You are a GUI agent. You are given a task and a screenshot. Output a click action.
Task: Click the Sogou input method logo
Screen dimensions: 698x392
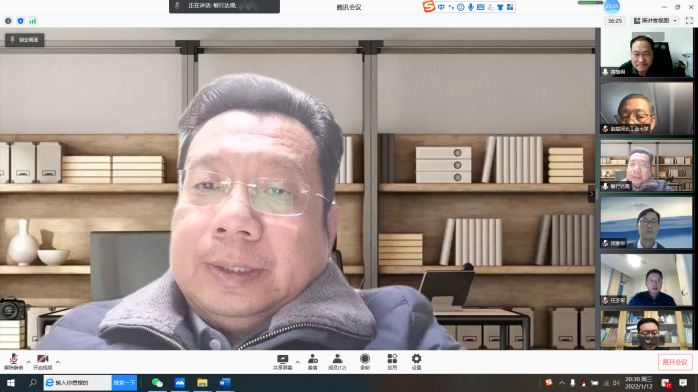click(x=429, y=7)
